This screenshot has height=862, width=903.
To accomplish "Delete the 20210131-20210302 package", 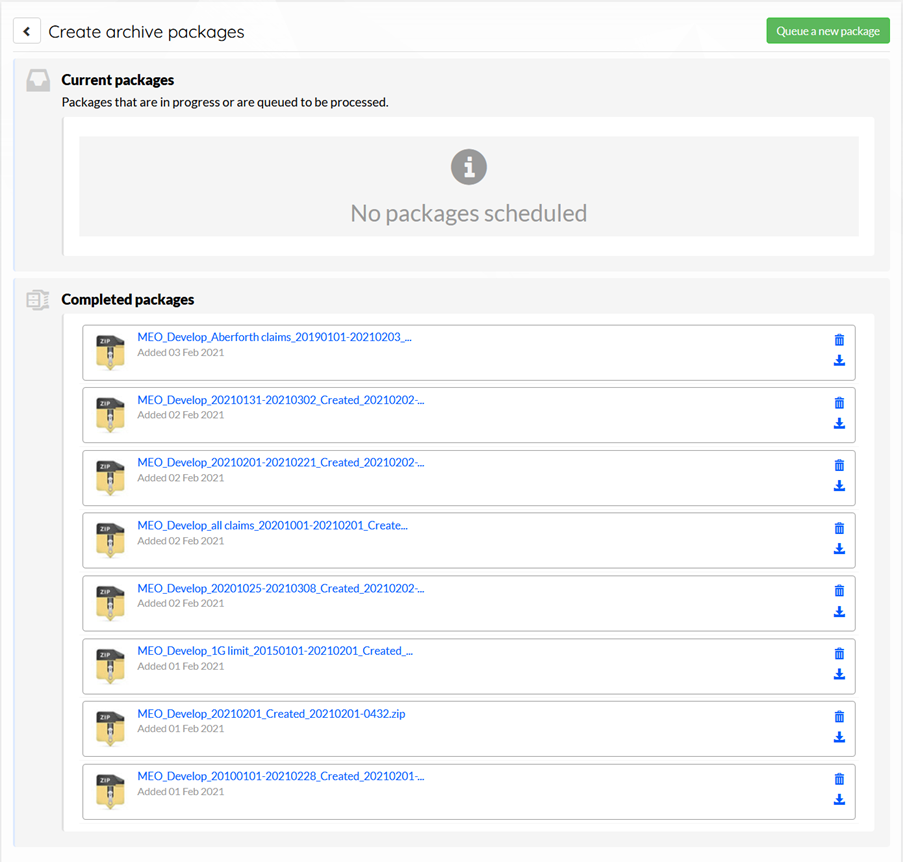I will pos(839,402).
